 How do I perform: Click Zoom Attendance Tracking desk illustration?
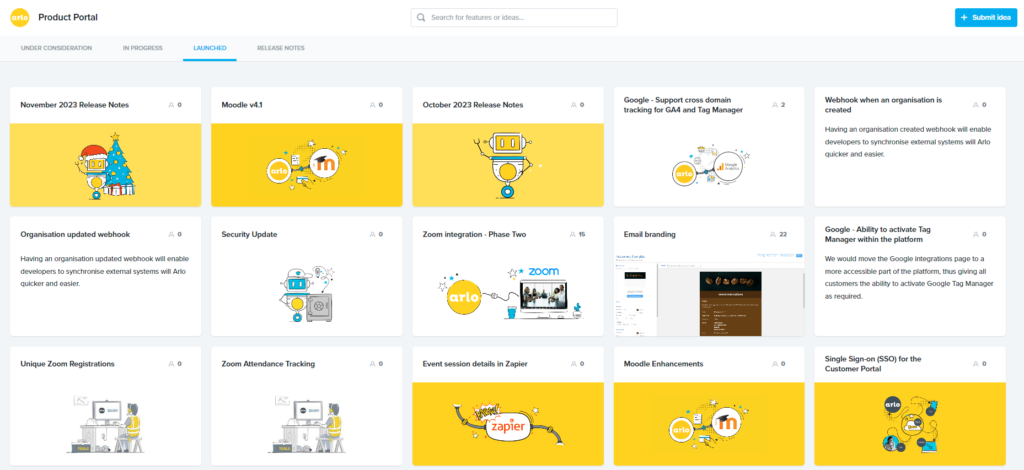(x=307, y=424)
